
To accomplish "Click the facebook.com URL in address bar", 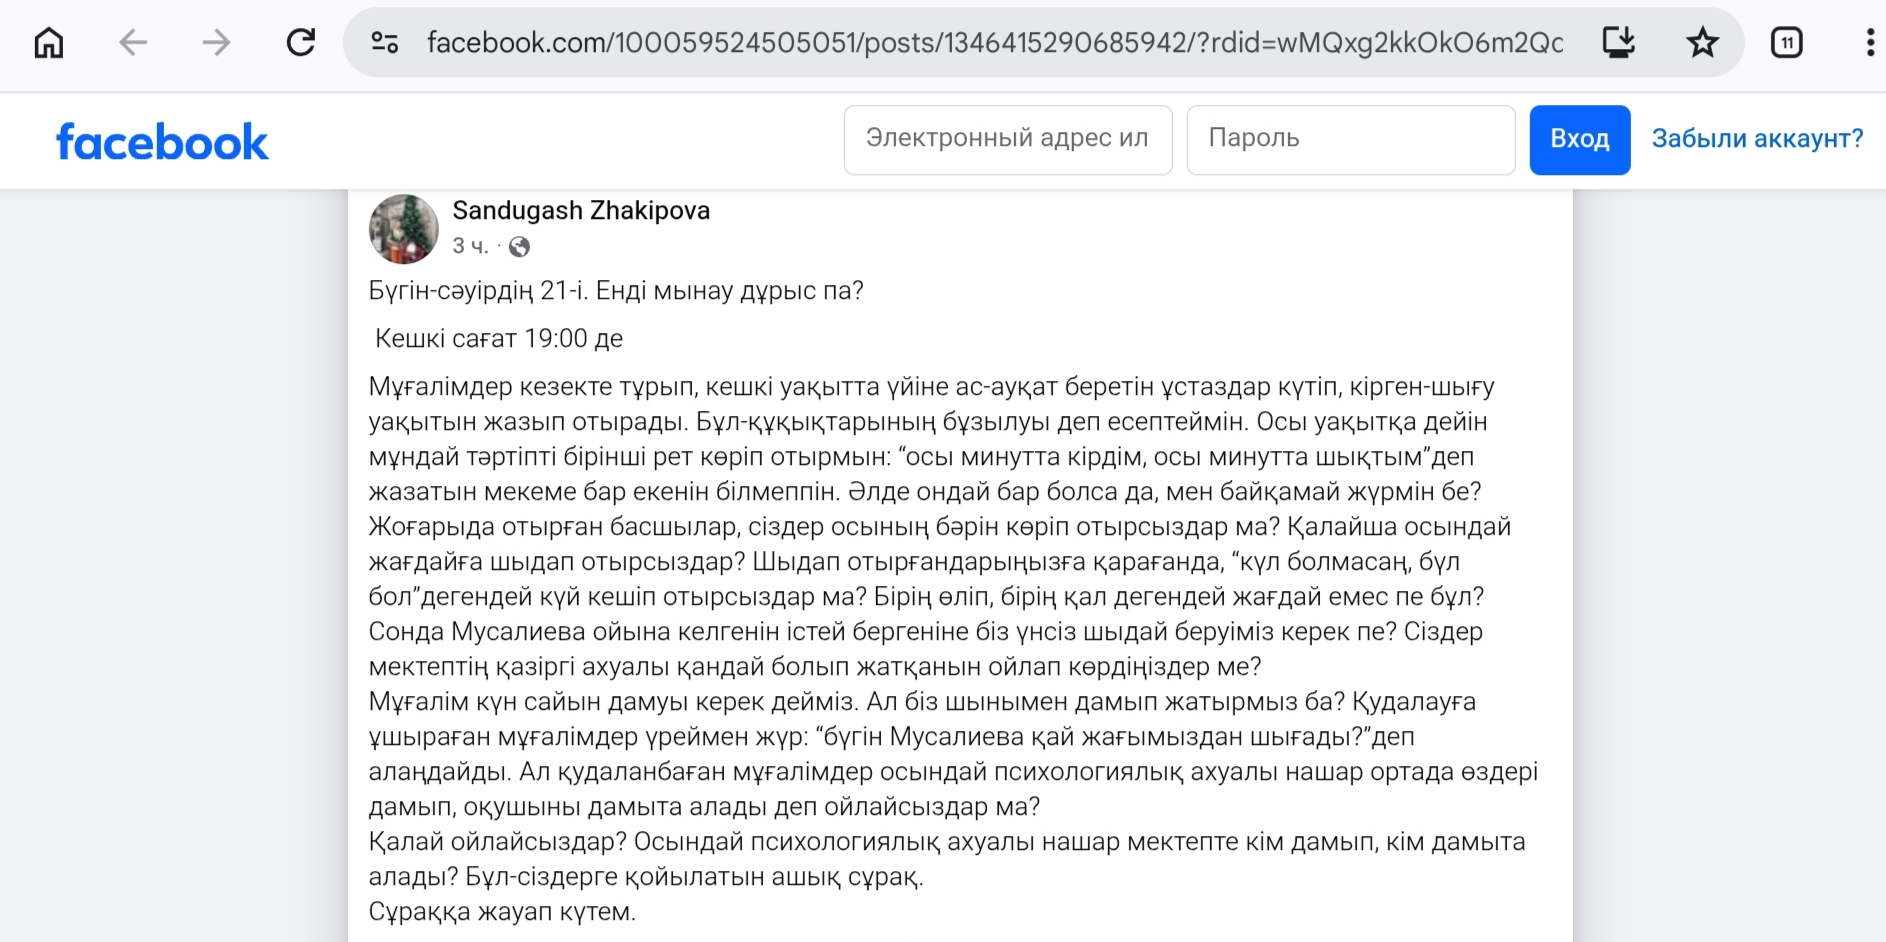I will click(994, 42).
